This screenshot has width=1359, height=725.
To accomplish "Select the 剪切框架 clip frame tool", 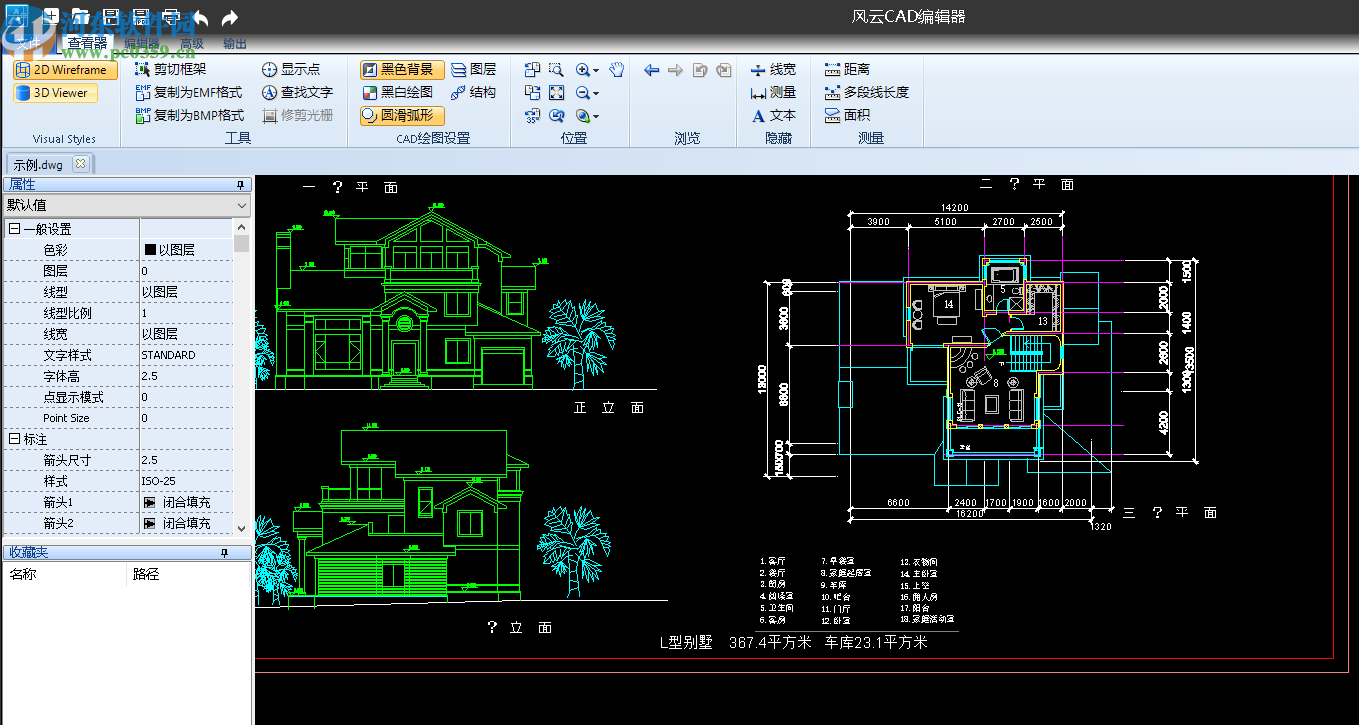I will point(170,69).
